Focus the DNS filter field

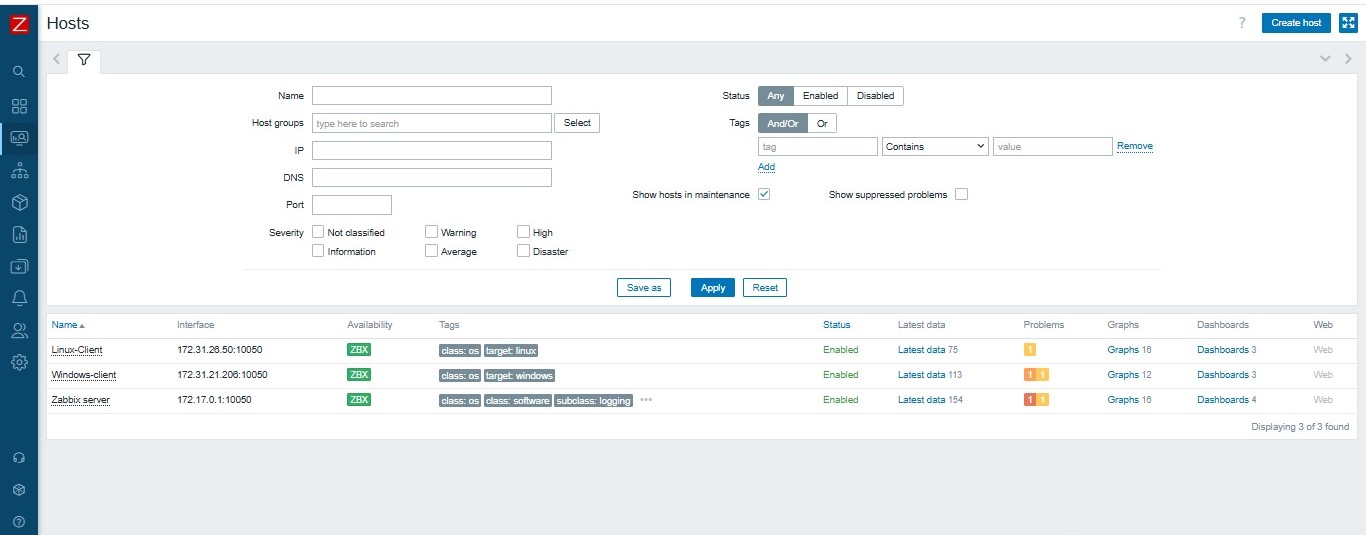click(432, 177)
